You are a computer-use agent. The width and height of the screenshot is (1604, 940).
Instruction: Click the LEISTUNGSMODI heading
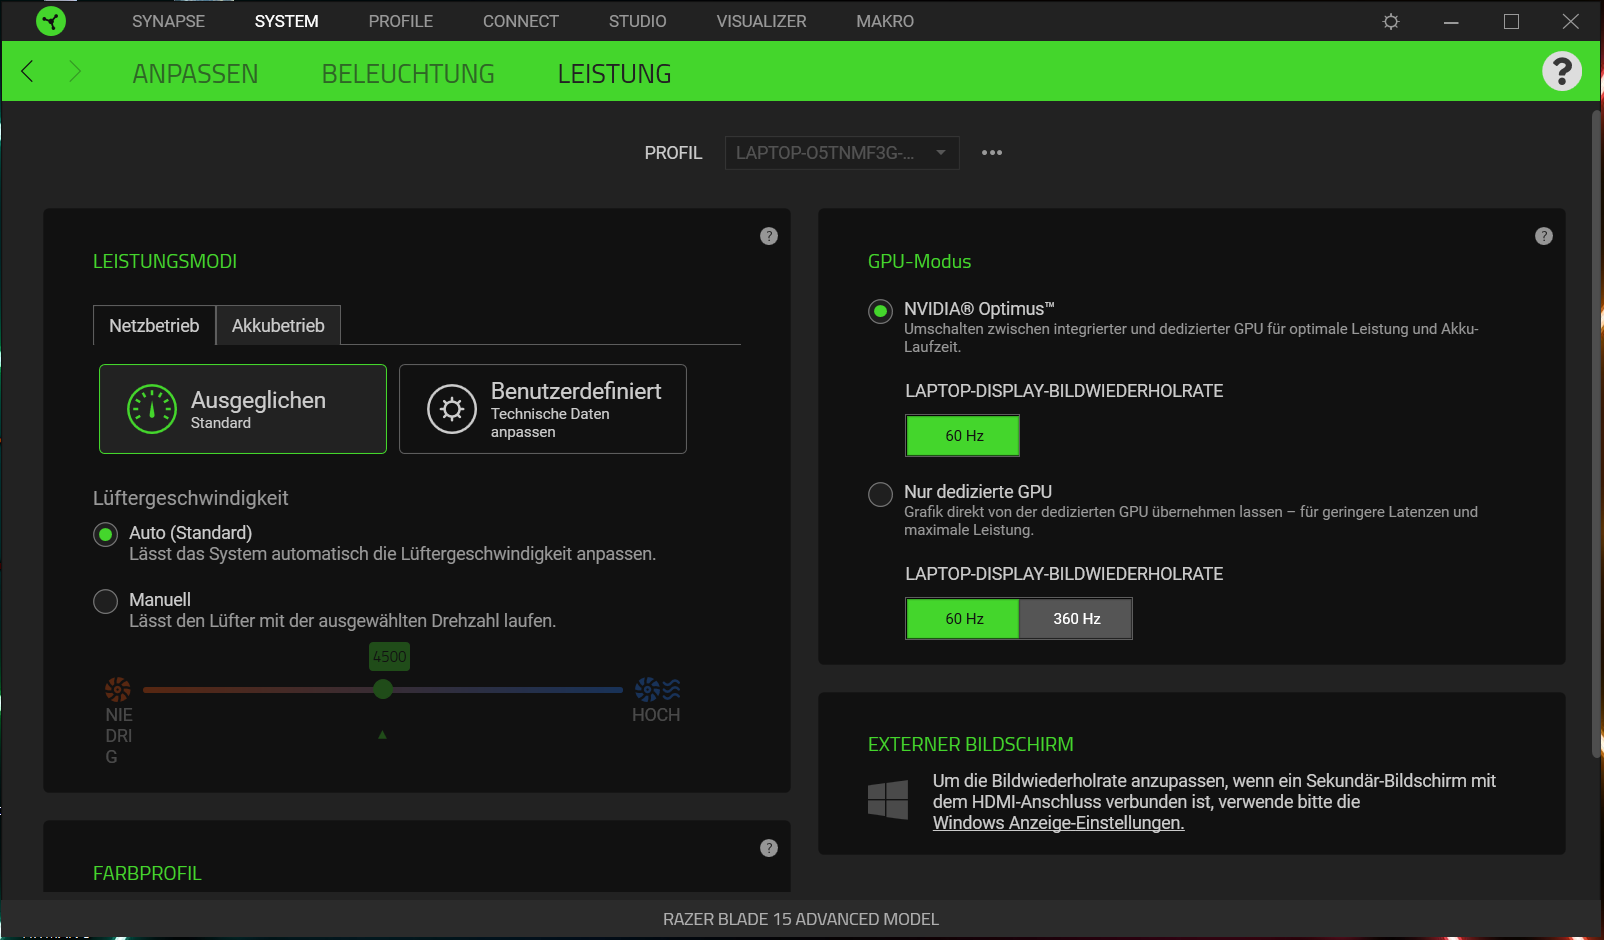pyautogui.click(x=165, y=261)
